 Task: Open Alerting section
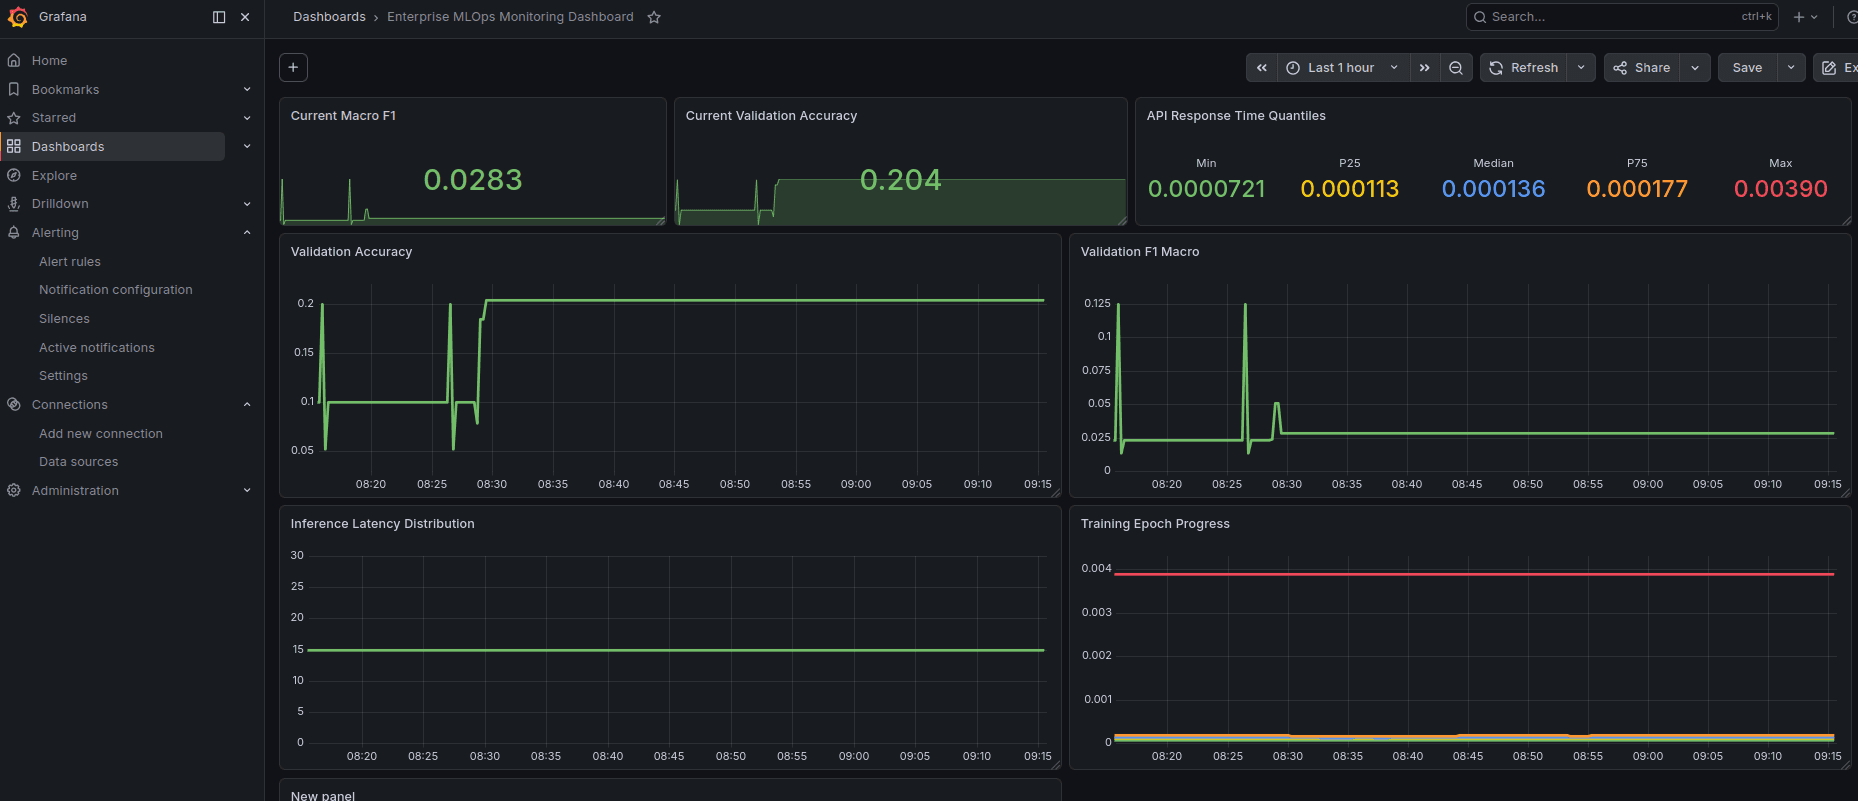(x=55, y=233)
